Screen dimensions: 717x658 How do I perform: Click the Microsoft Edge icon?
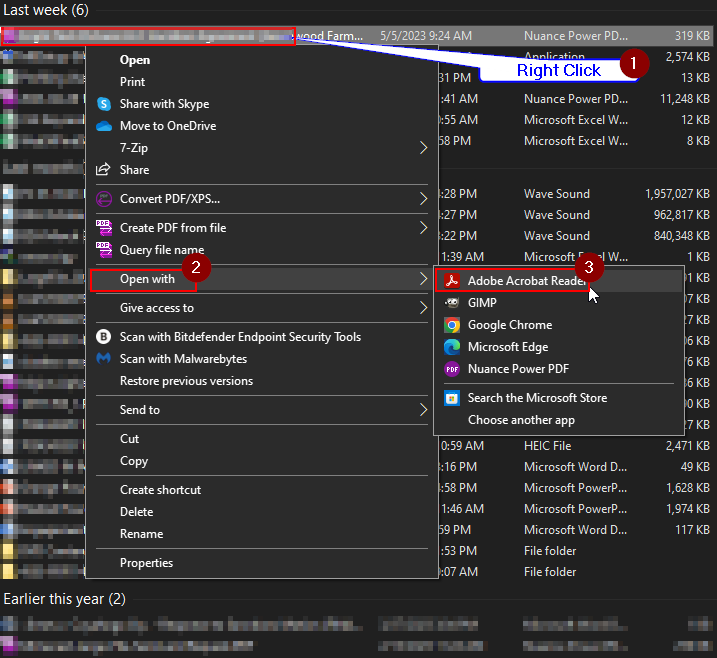tap(452, 347)
